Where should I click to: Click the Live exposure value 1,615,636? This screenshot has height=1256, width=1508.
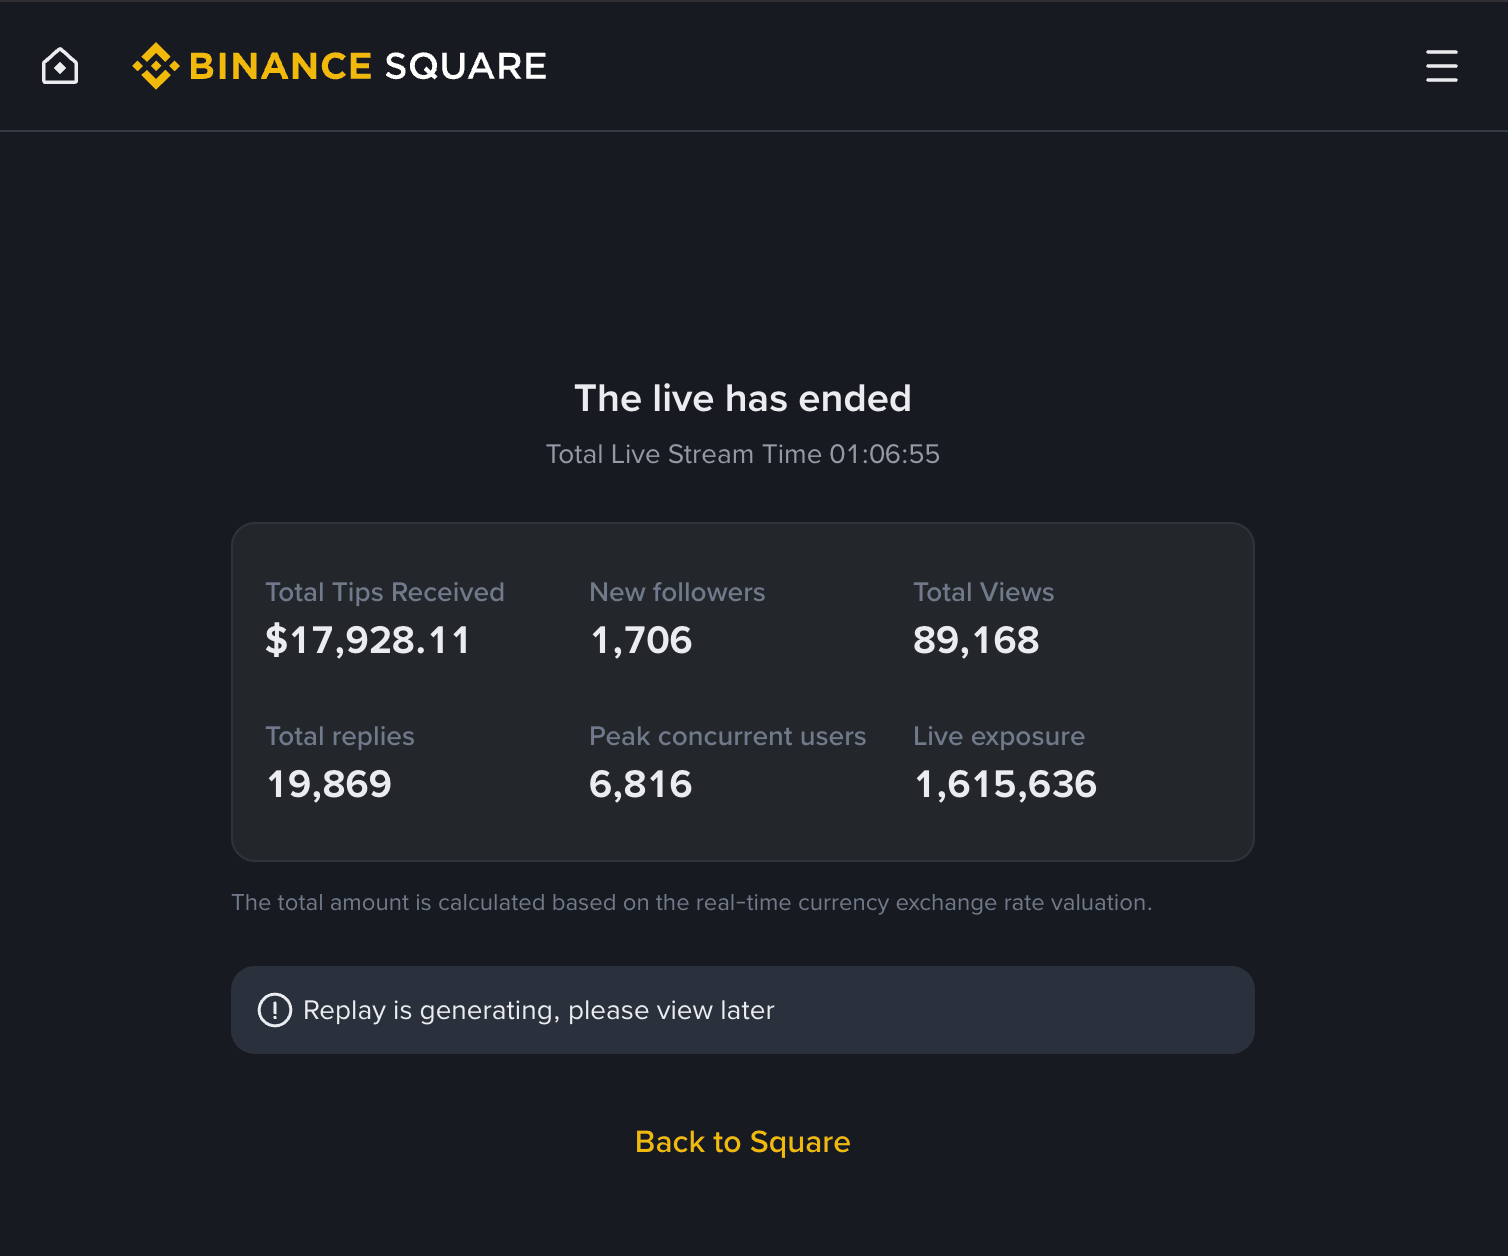coord(1005,785)
